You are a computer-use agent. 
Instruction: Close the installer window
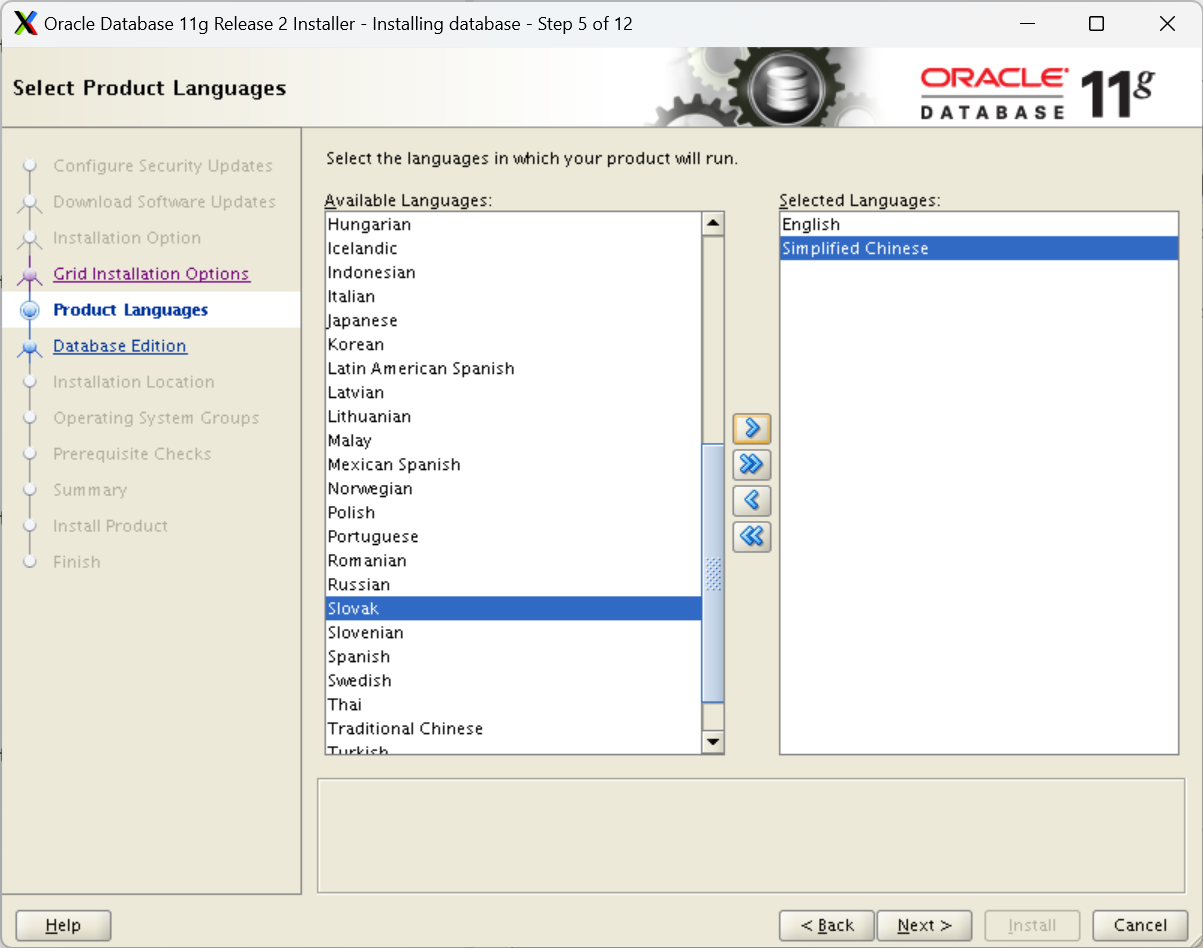click(x=1167, y=24)
